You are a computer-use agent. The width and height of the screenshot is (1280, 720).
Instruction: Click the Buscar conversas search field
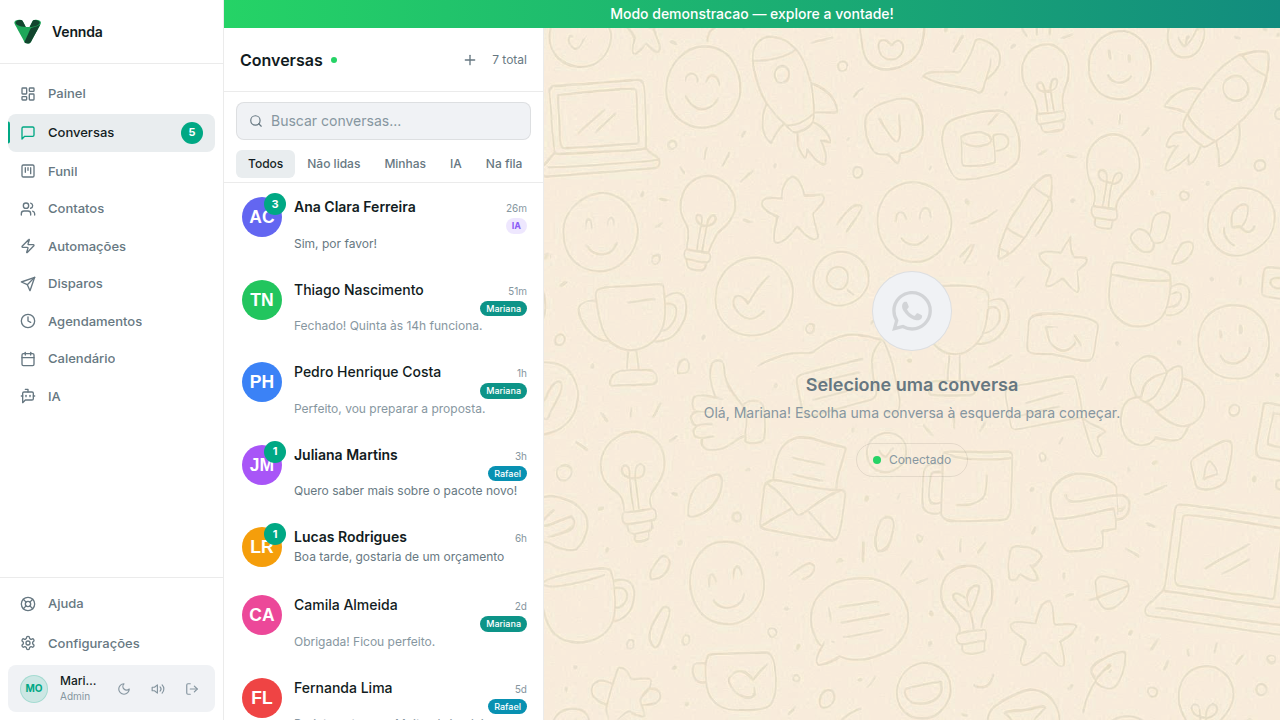383,120
